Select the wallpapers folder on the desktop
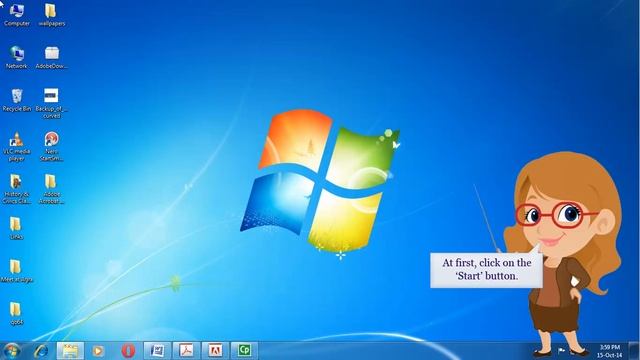This screenshot has height=360, width=640. coord(52,15)
